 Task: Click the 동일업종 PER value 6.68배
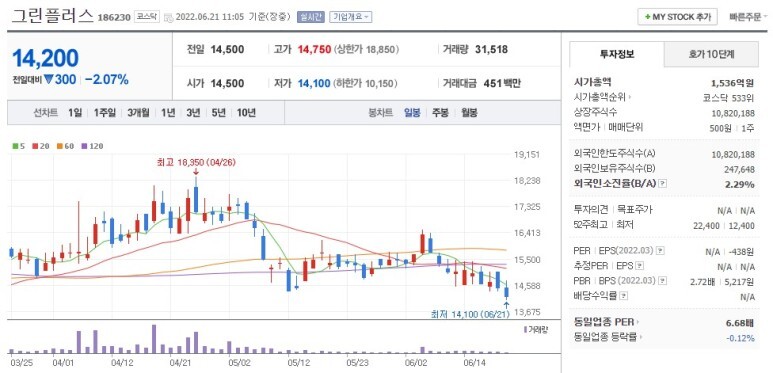coord(740,323)
